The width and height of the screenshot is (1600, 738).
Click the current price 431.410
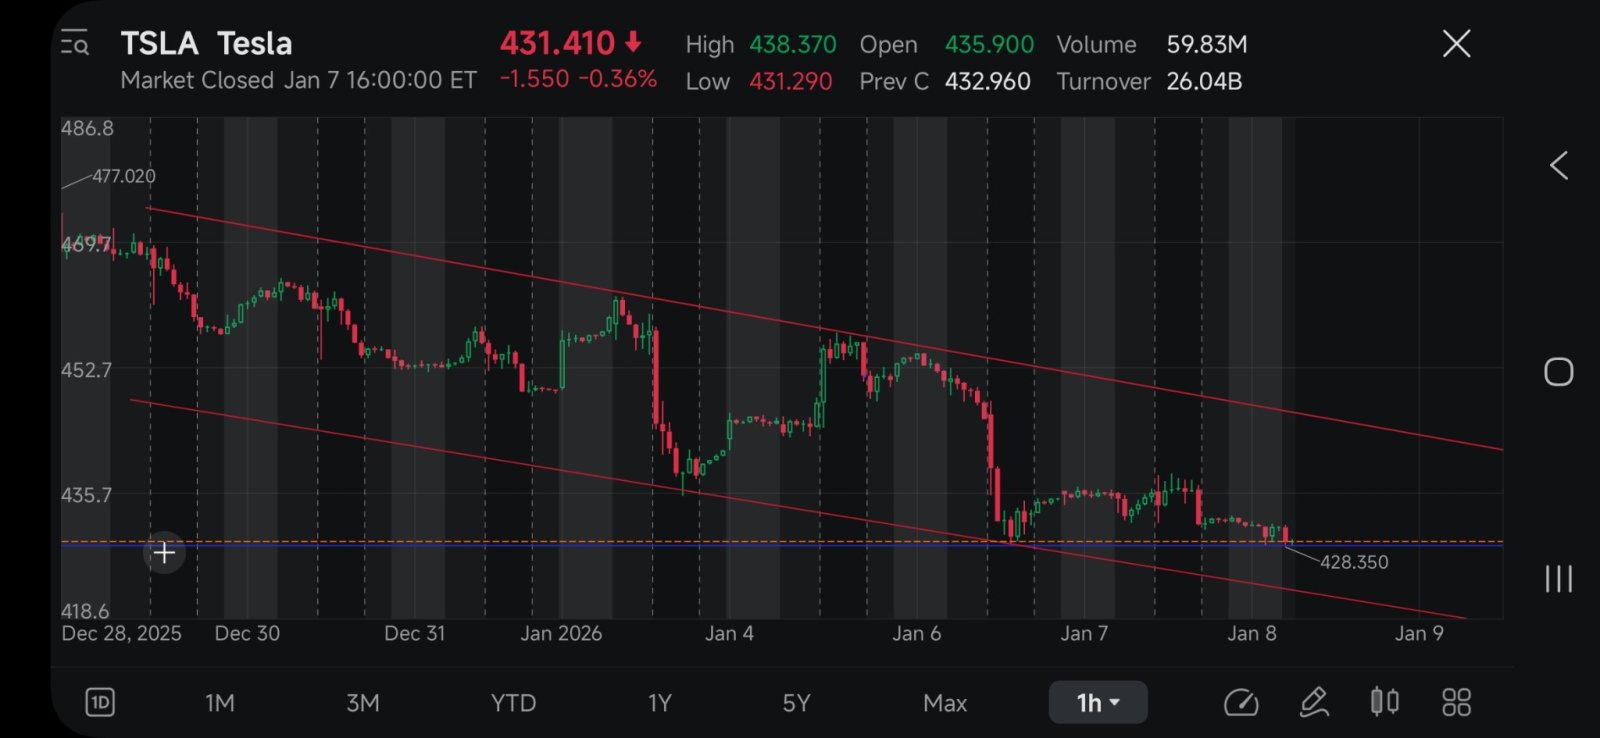557,43
